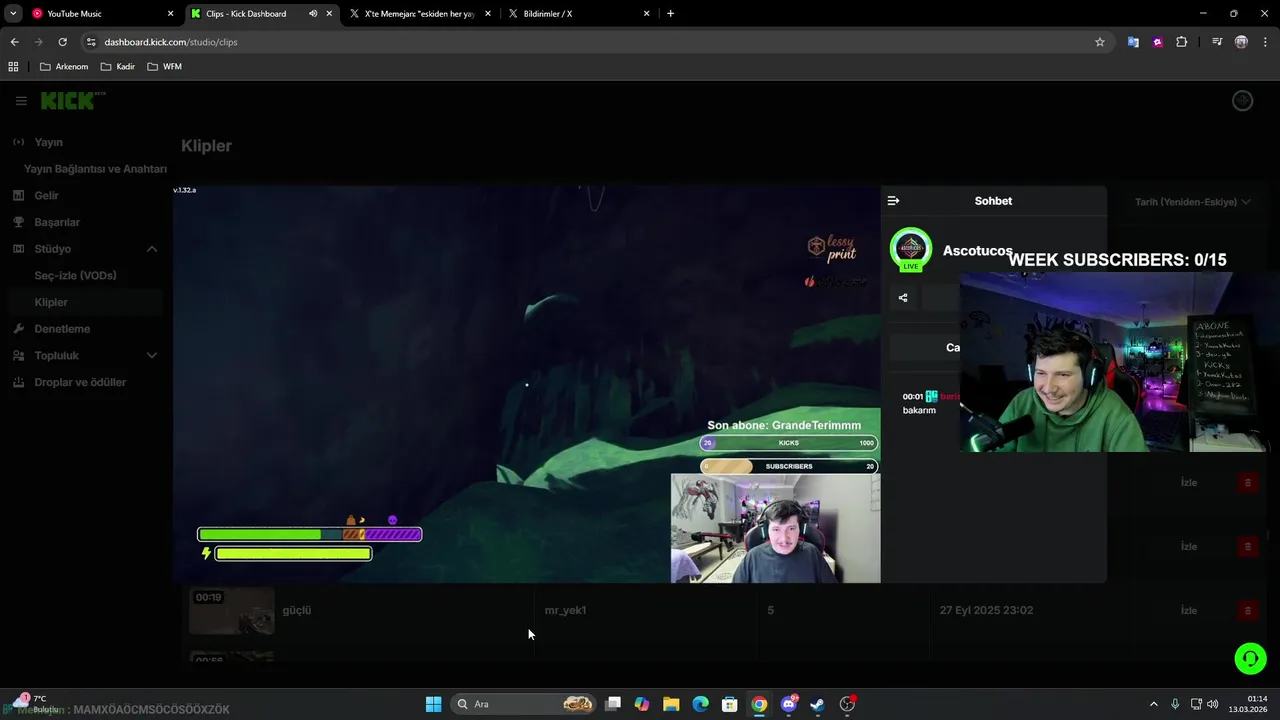Mute the Clips - Kick Dashboard tab audio
Image resolution: width=1280 pixels, height=720 pixels.
[x=313, y=14]
